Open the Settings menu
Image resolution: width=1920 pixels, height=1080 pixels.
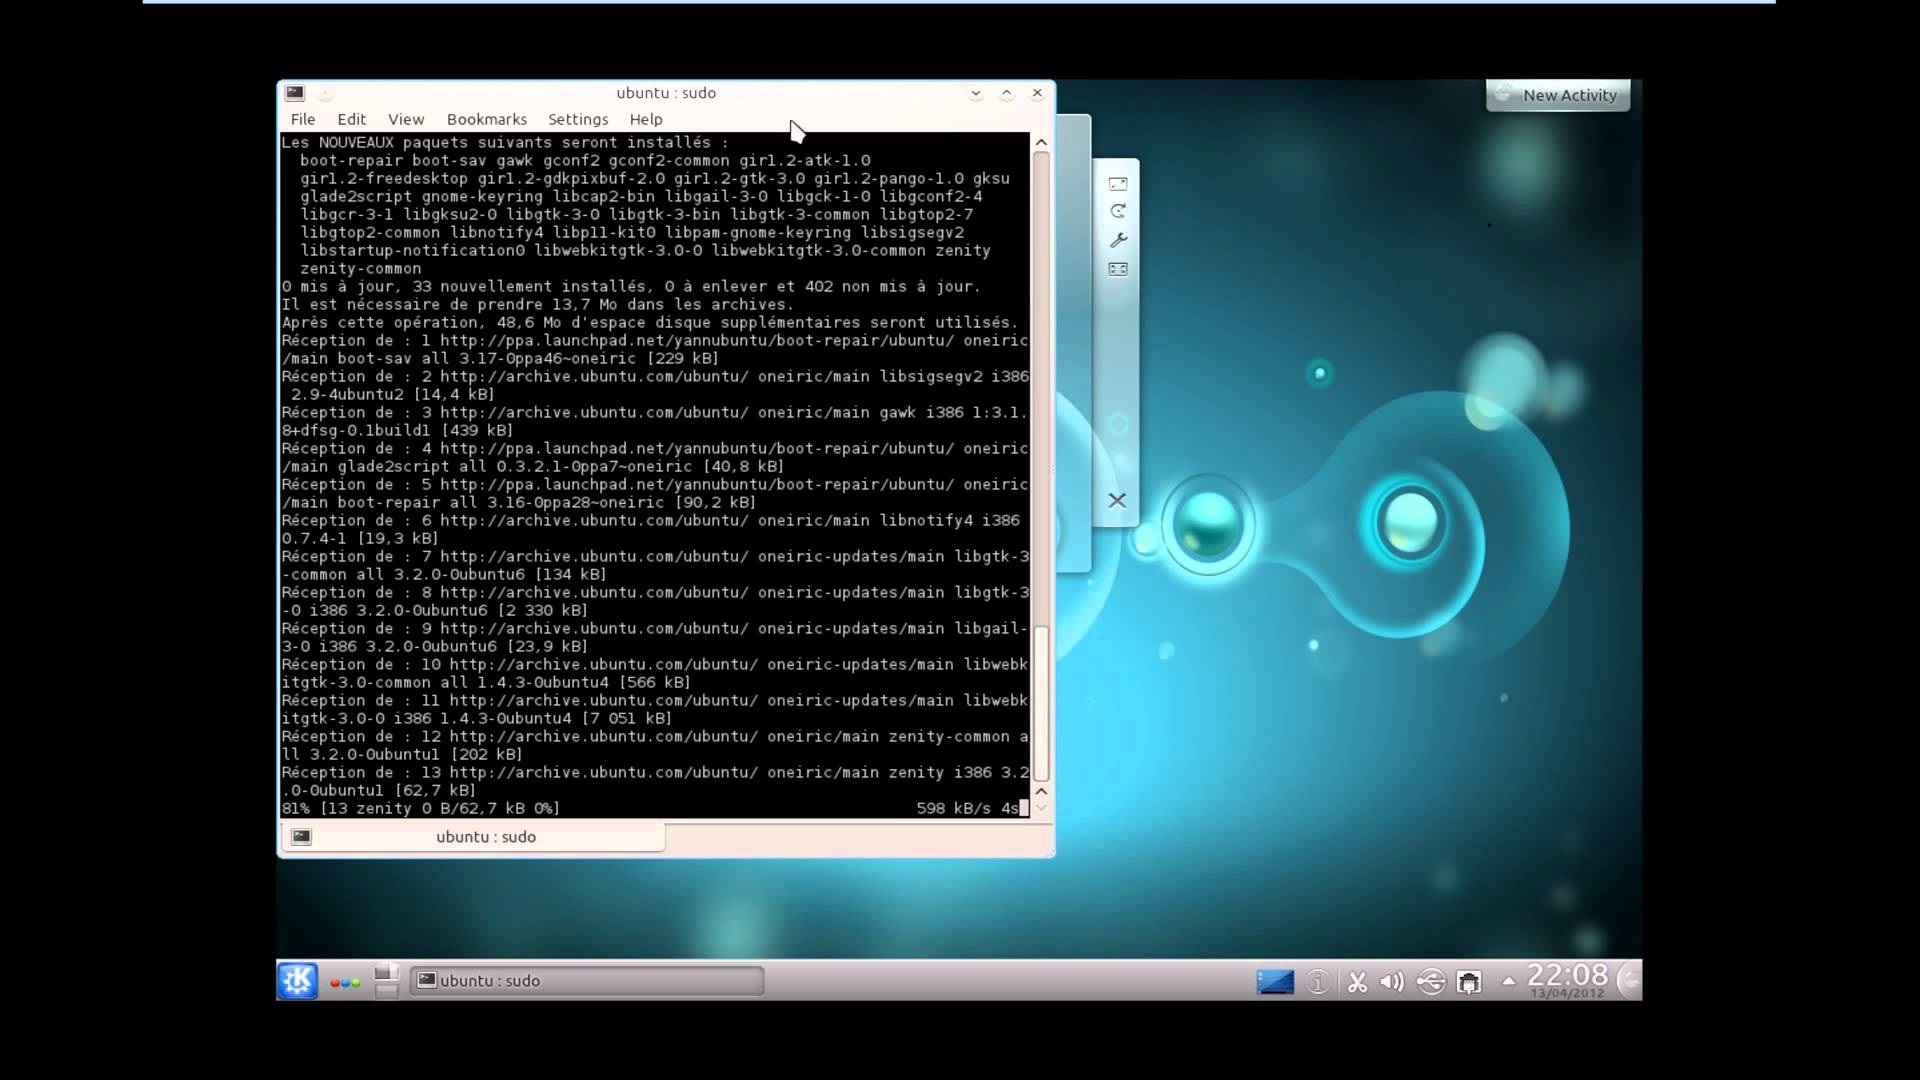click(578, 119)
